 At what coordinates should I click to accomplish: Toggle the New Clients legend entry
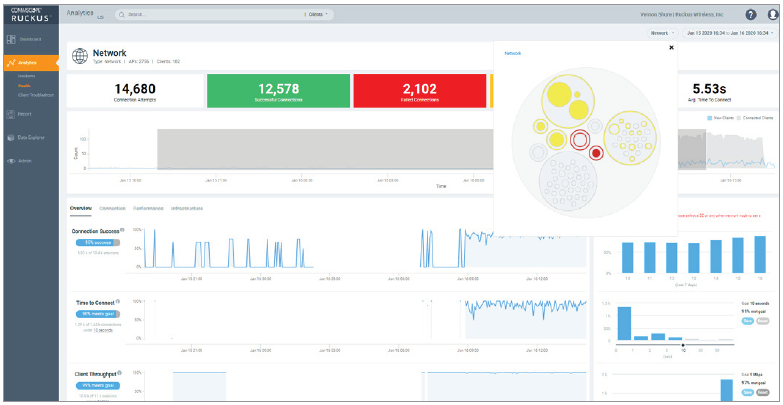click(720, 118)
